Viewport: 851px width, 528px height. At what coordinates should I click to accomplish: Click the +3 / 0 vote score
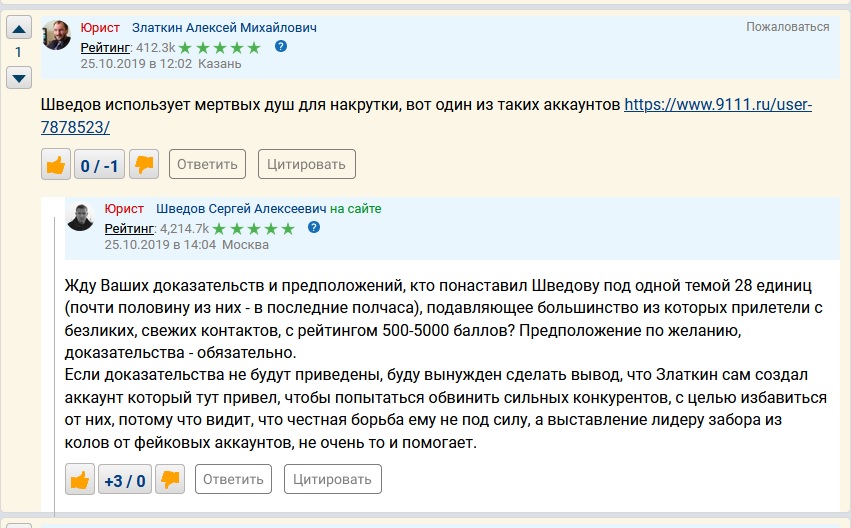[125, 481]
